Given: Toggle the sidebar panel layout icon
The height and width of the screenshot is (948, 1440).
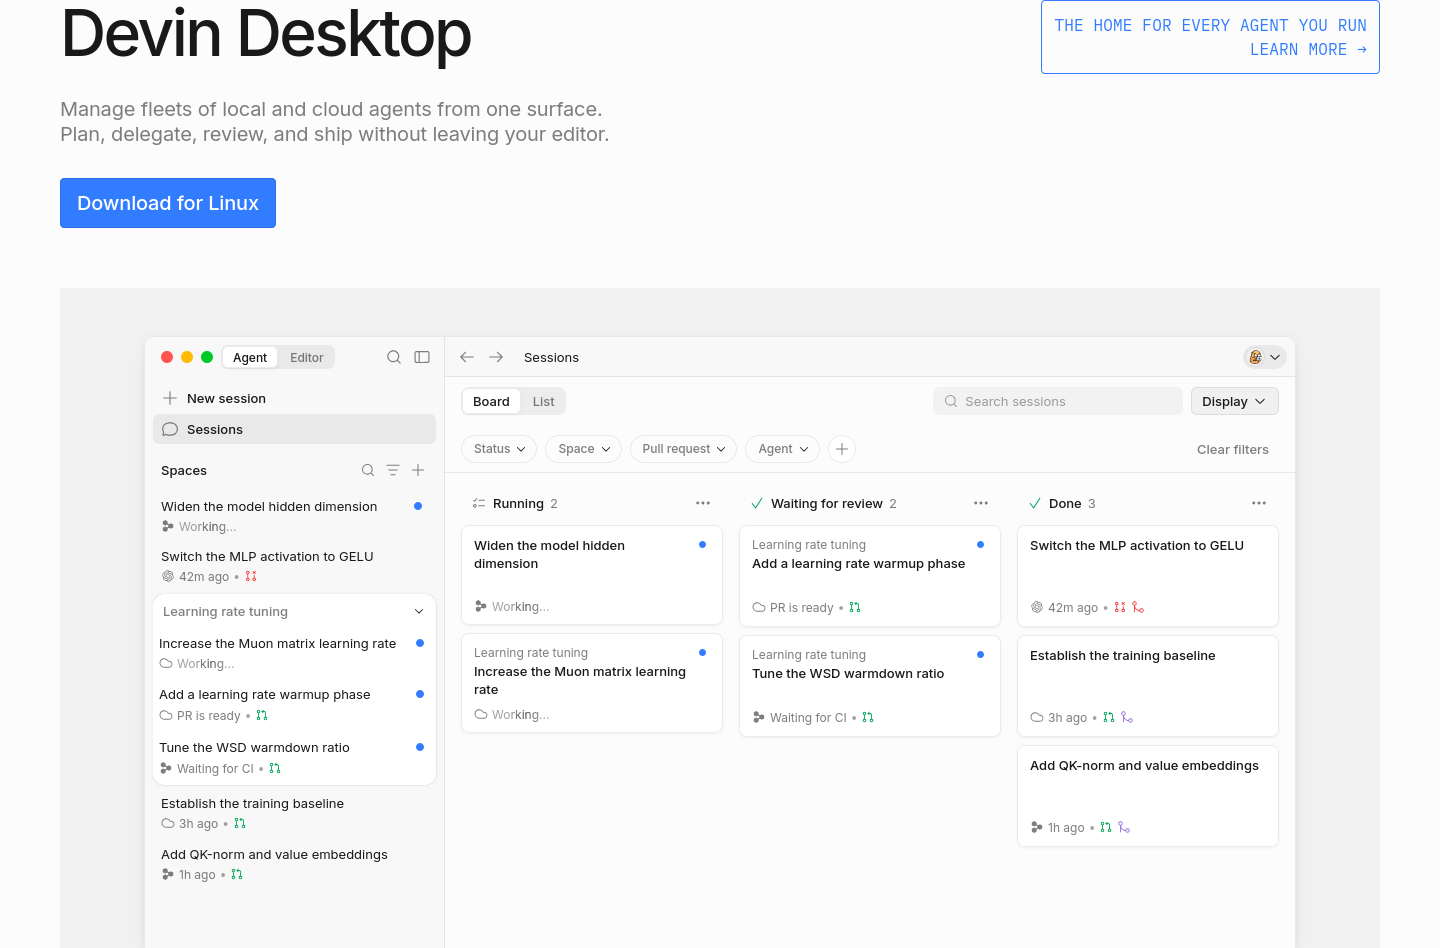Looking at the screenshot, I should [422, 357].
